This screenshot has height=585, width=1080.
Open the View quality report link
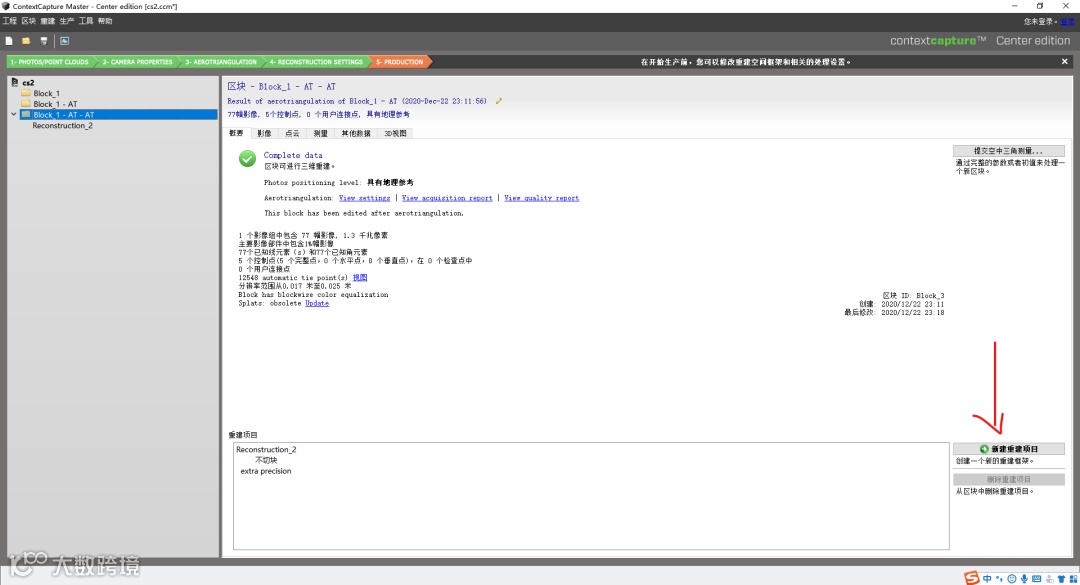(541, 198)
